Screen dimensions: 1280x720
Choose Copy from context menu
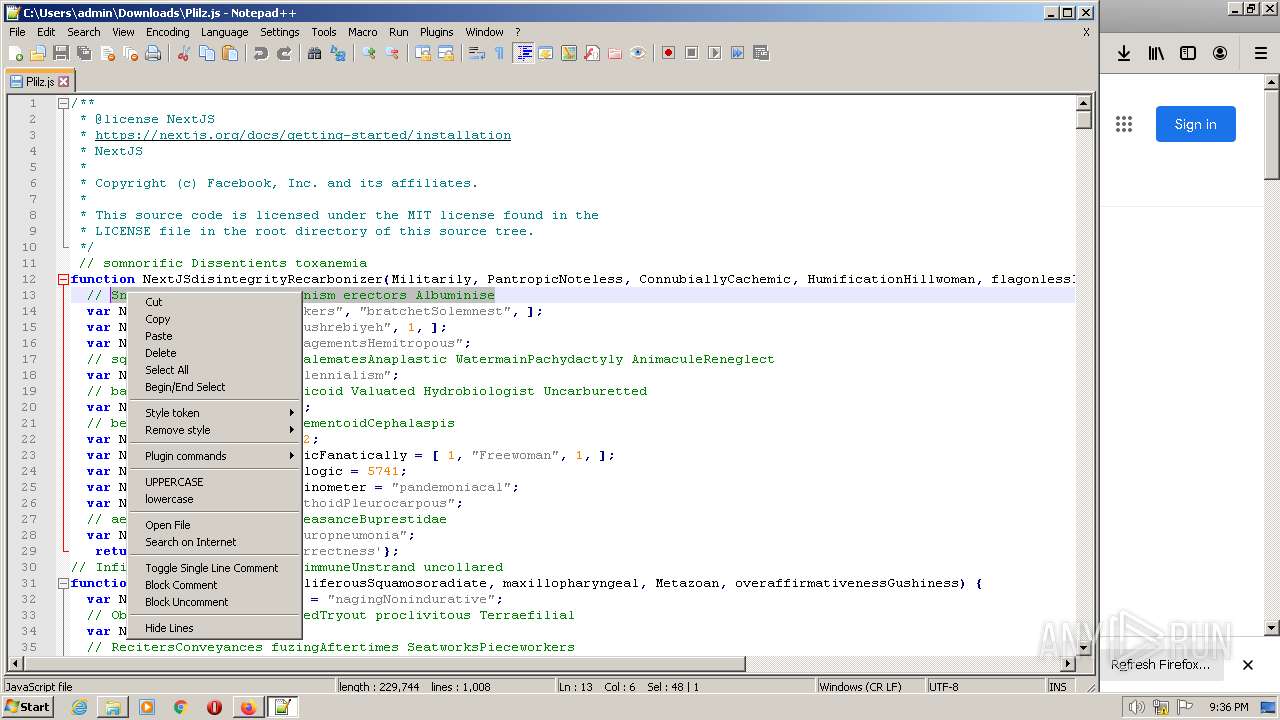[x=215, y=319]
